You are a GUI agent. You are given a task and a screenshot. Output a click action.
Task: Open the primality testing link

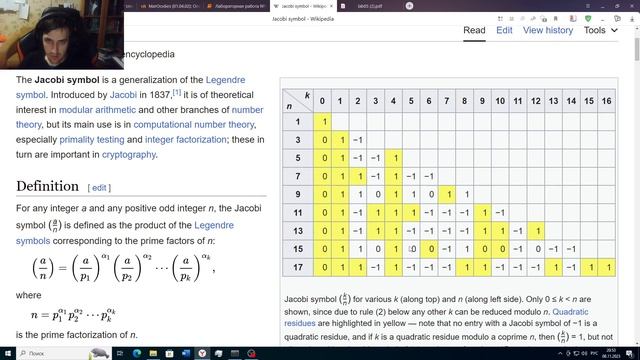coord(92,140)
